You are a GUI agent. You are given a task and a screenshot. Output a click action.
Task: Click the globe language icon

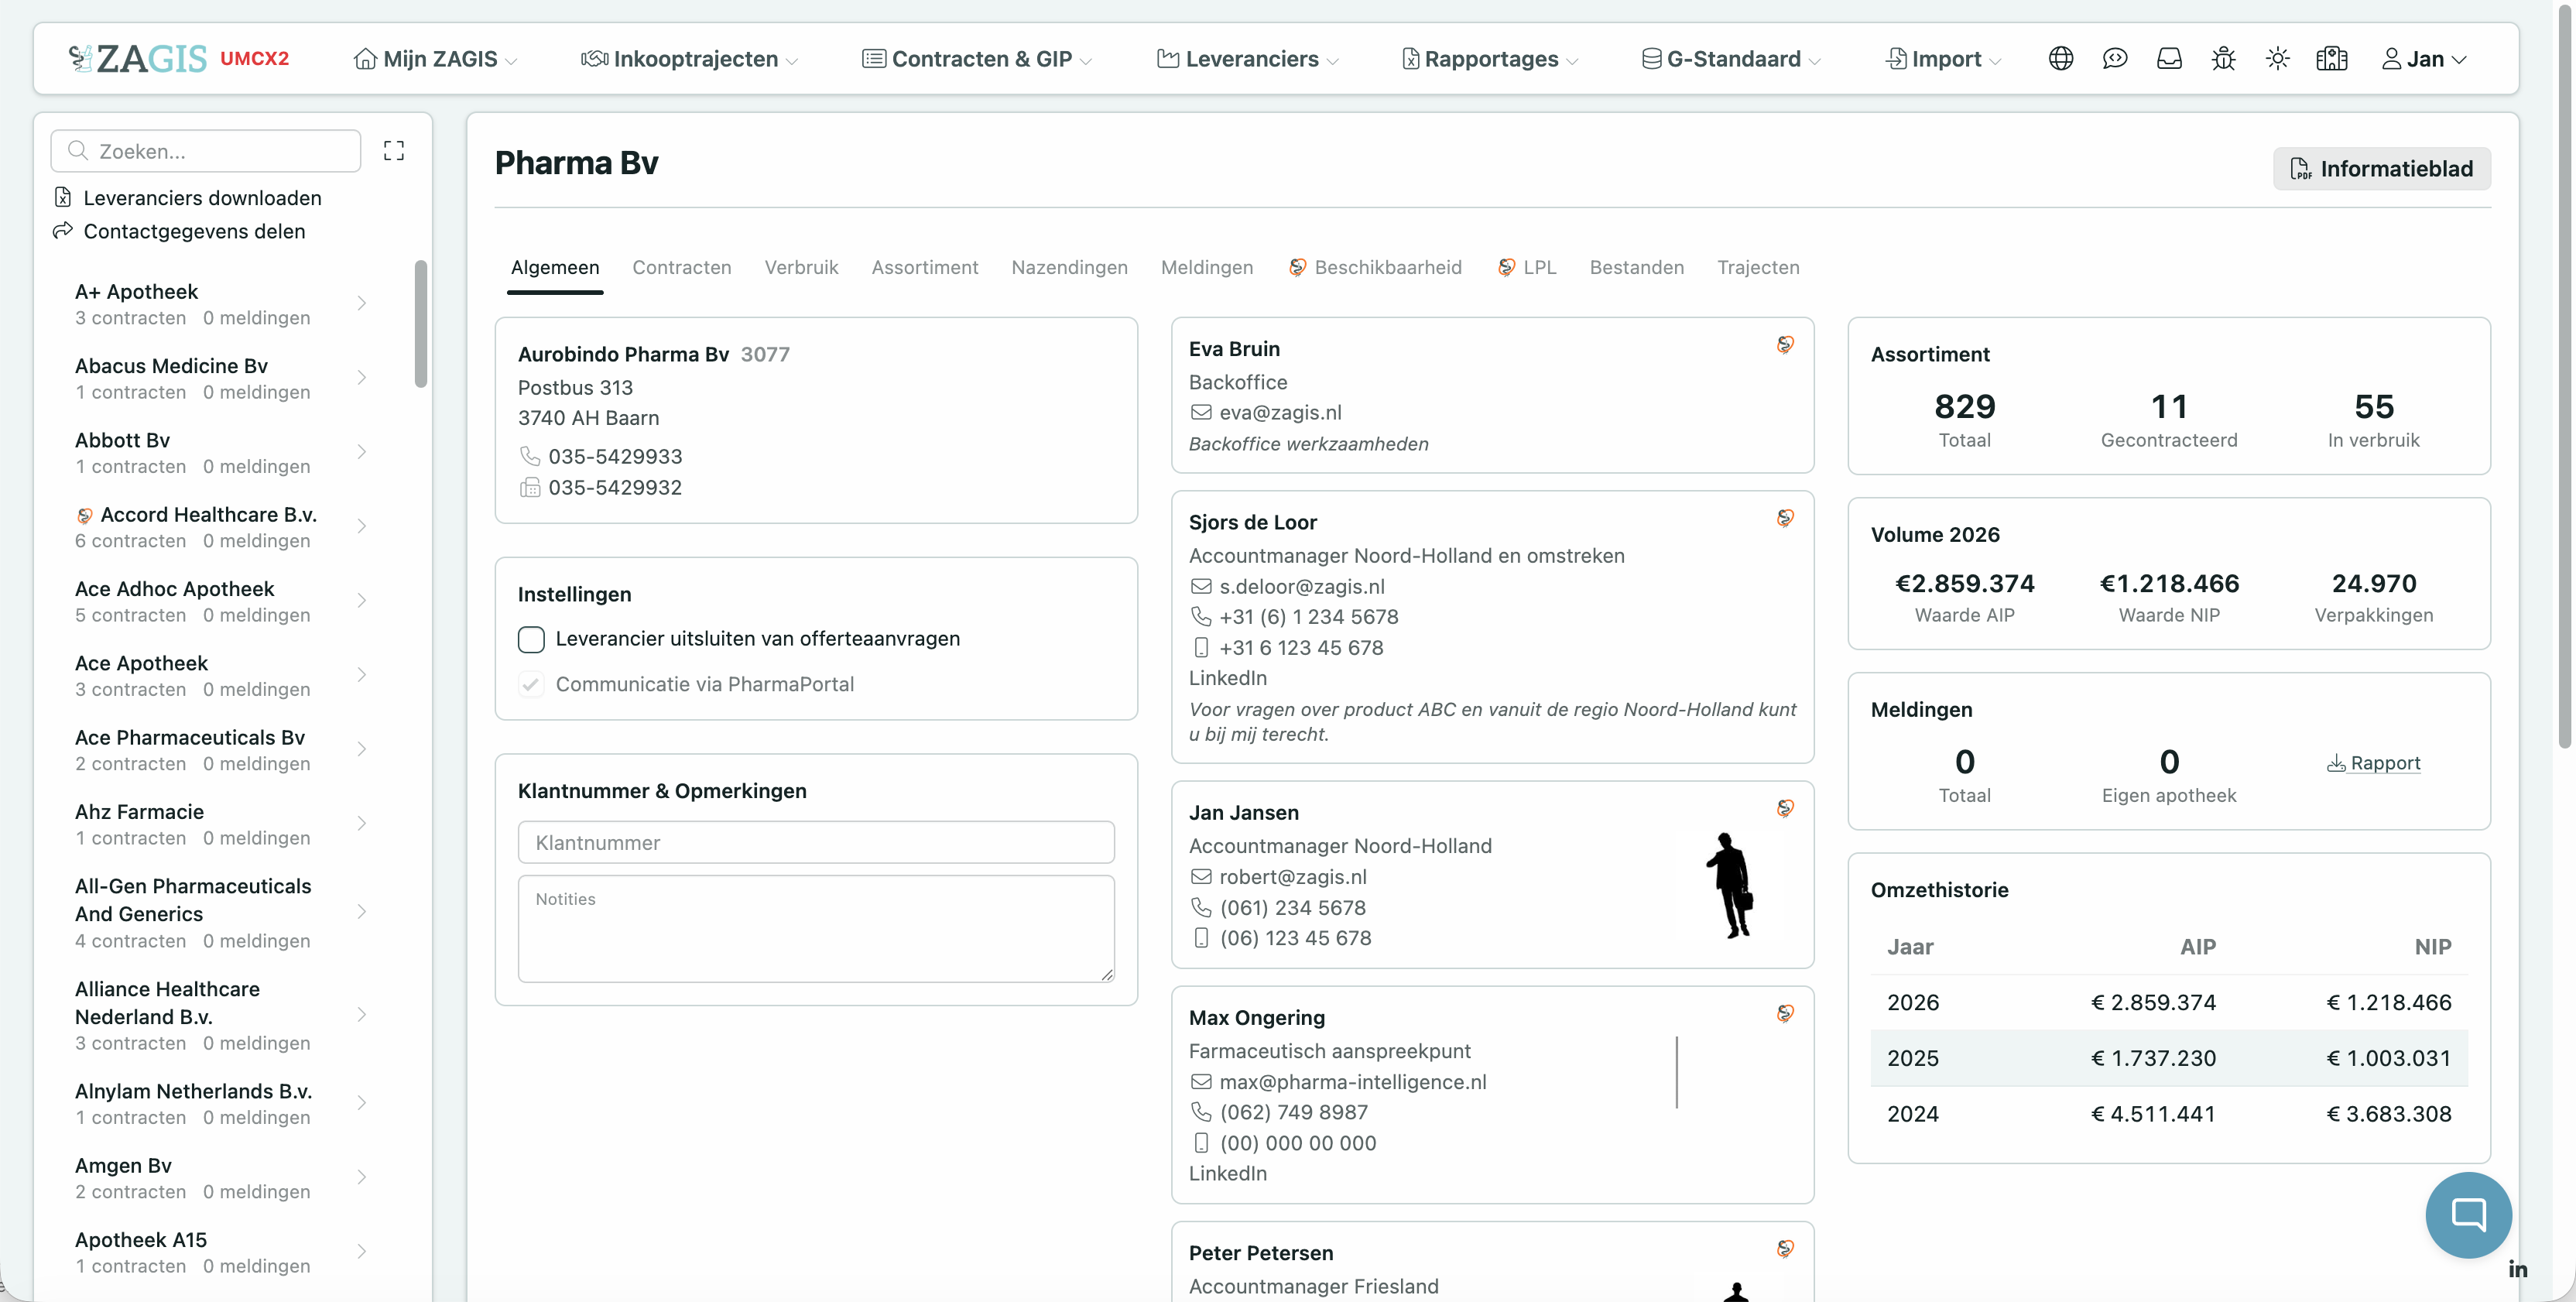(2060, 59)
